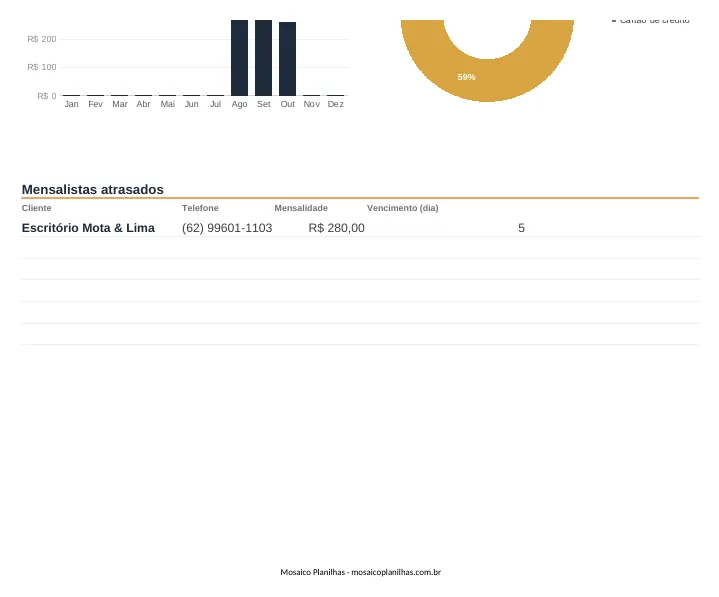Select the 'Mensalistas atrasados' heading
Viewport: 719px width, 597px height.
pyautogui.click(x=93, y=189)
